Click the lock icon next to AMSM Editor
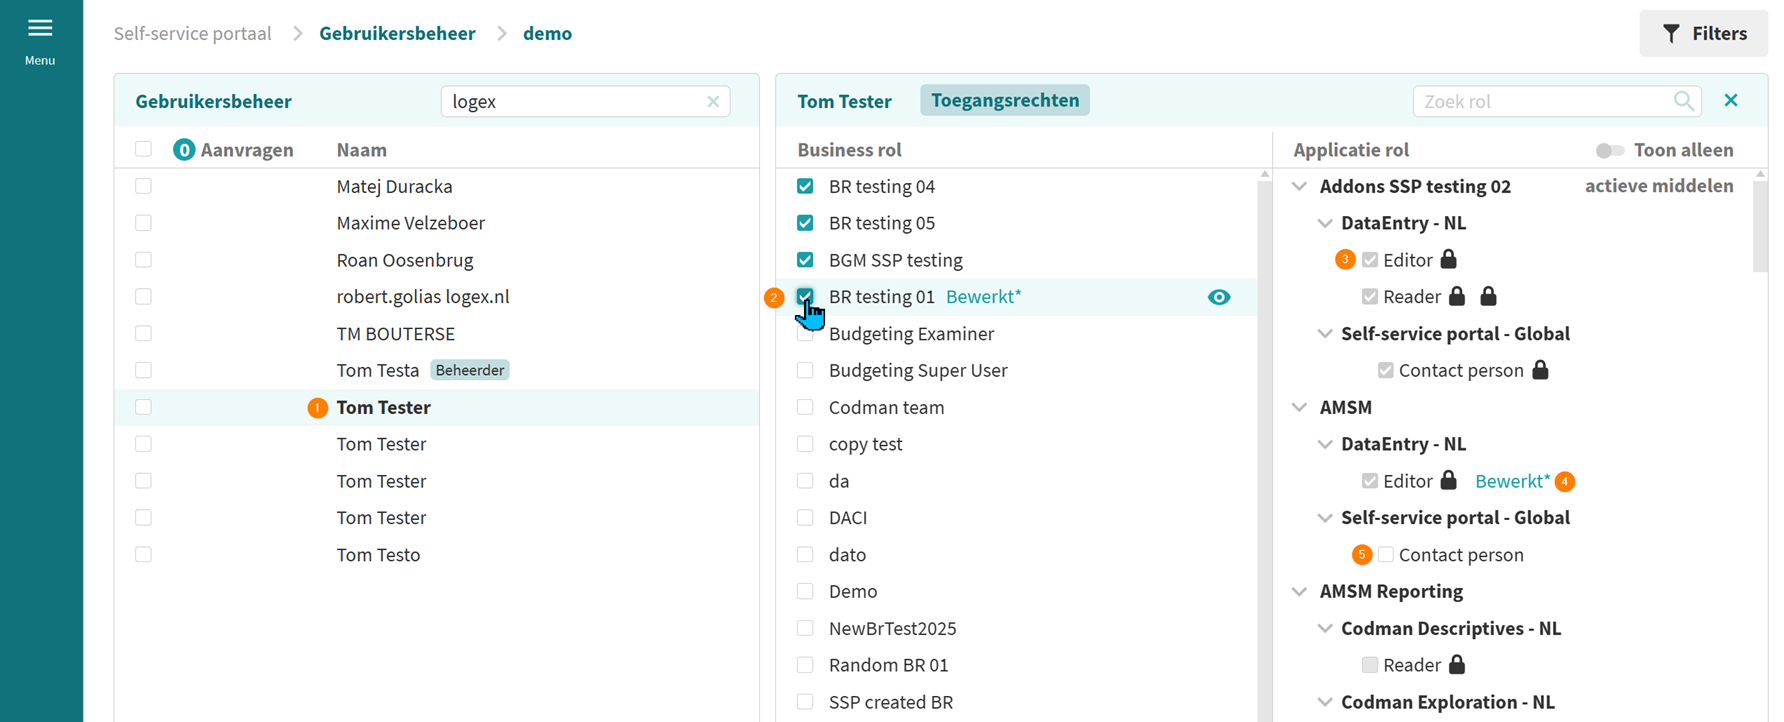Image resolution: width=1784 pixels, height=722 pixels. pyautogui.click(x=1448, y=481)
